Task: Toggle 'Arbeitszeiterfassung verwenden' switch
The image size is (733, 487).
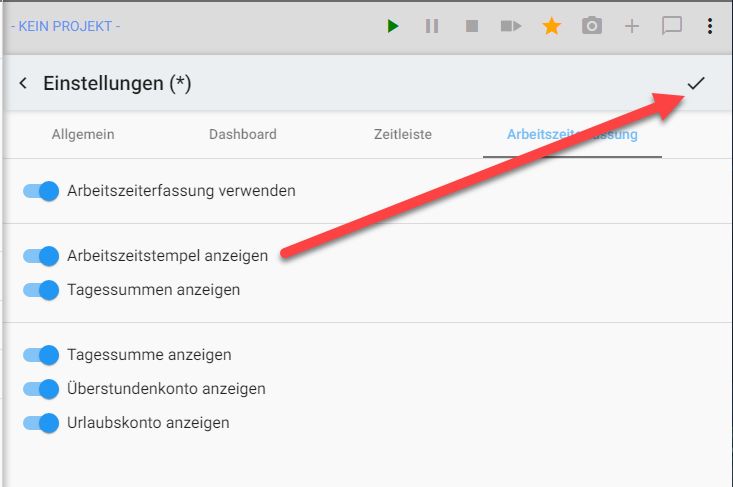Action: tap(41, 191)
